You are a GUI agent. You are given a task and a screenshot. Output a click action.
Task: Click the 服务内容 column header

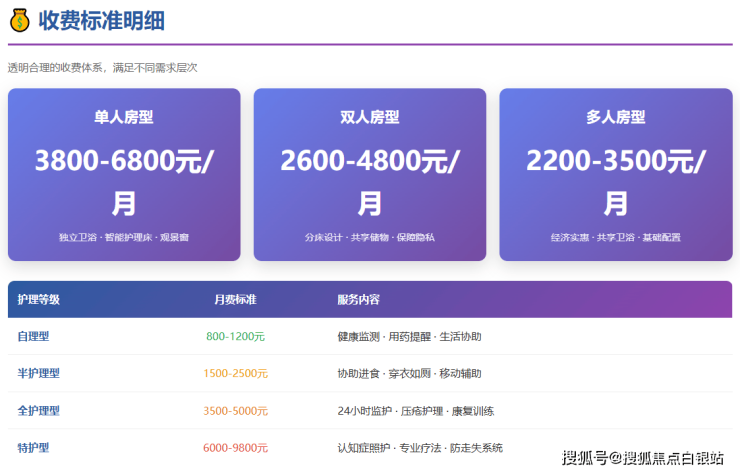tap(358, 299)
